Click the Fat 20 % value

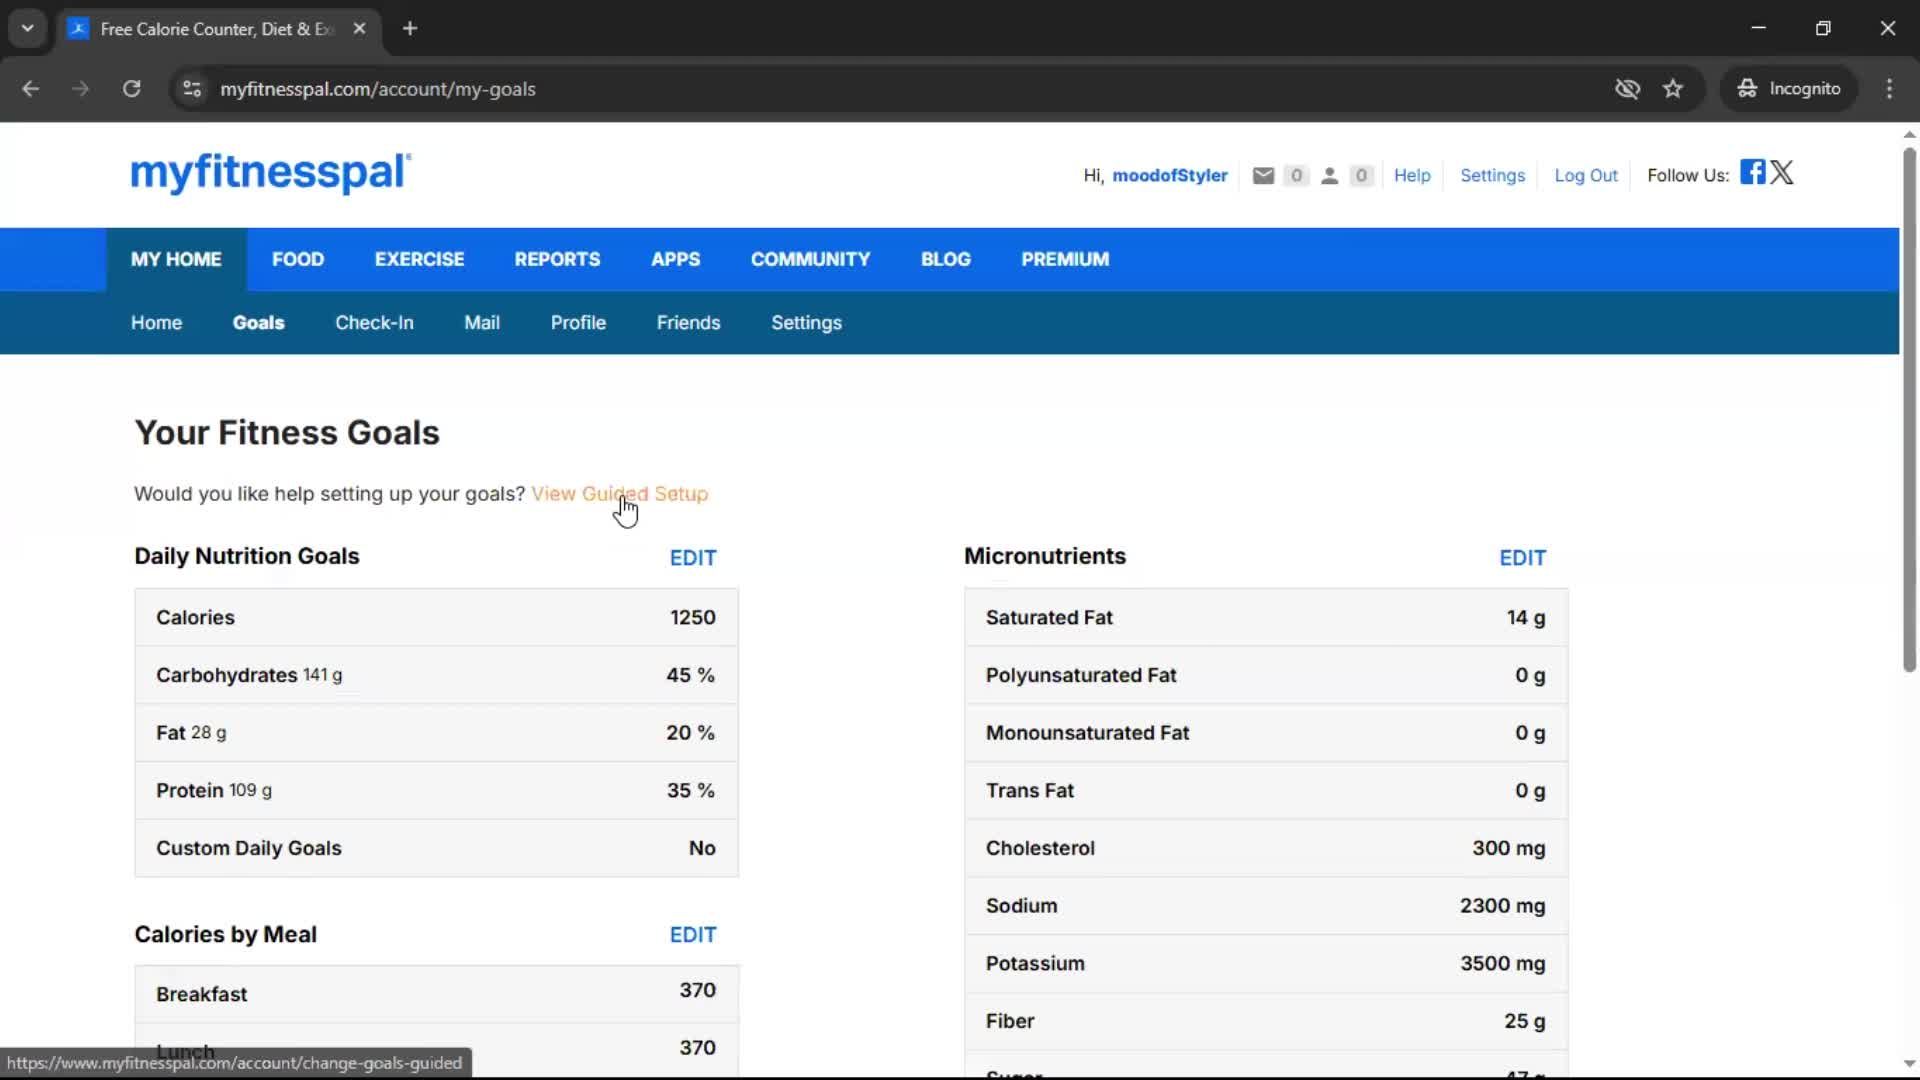tap(690, 733)
